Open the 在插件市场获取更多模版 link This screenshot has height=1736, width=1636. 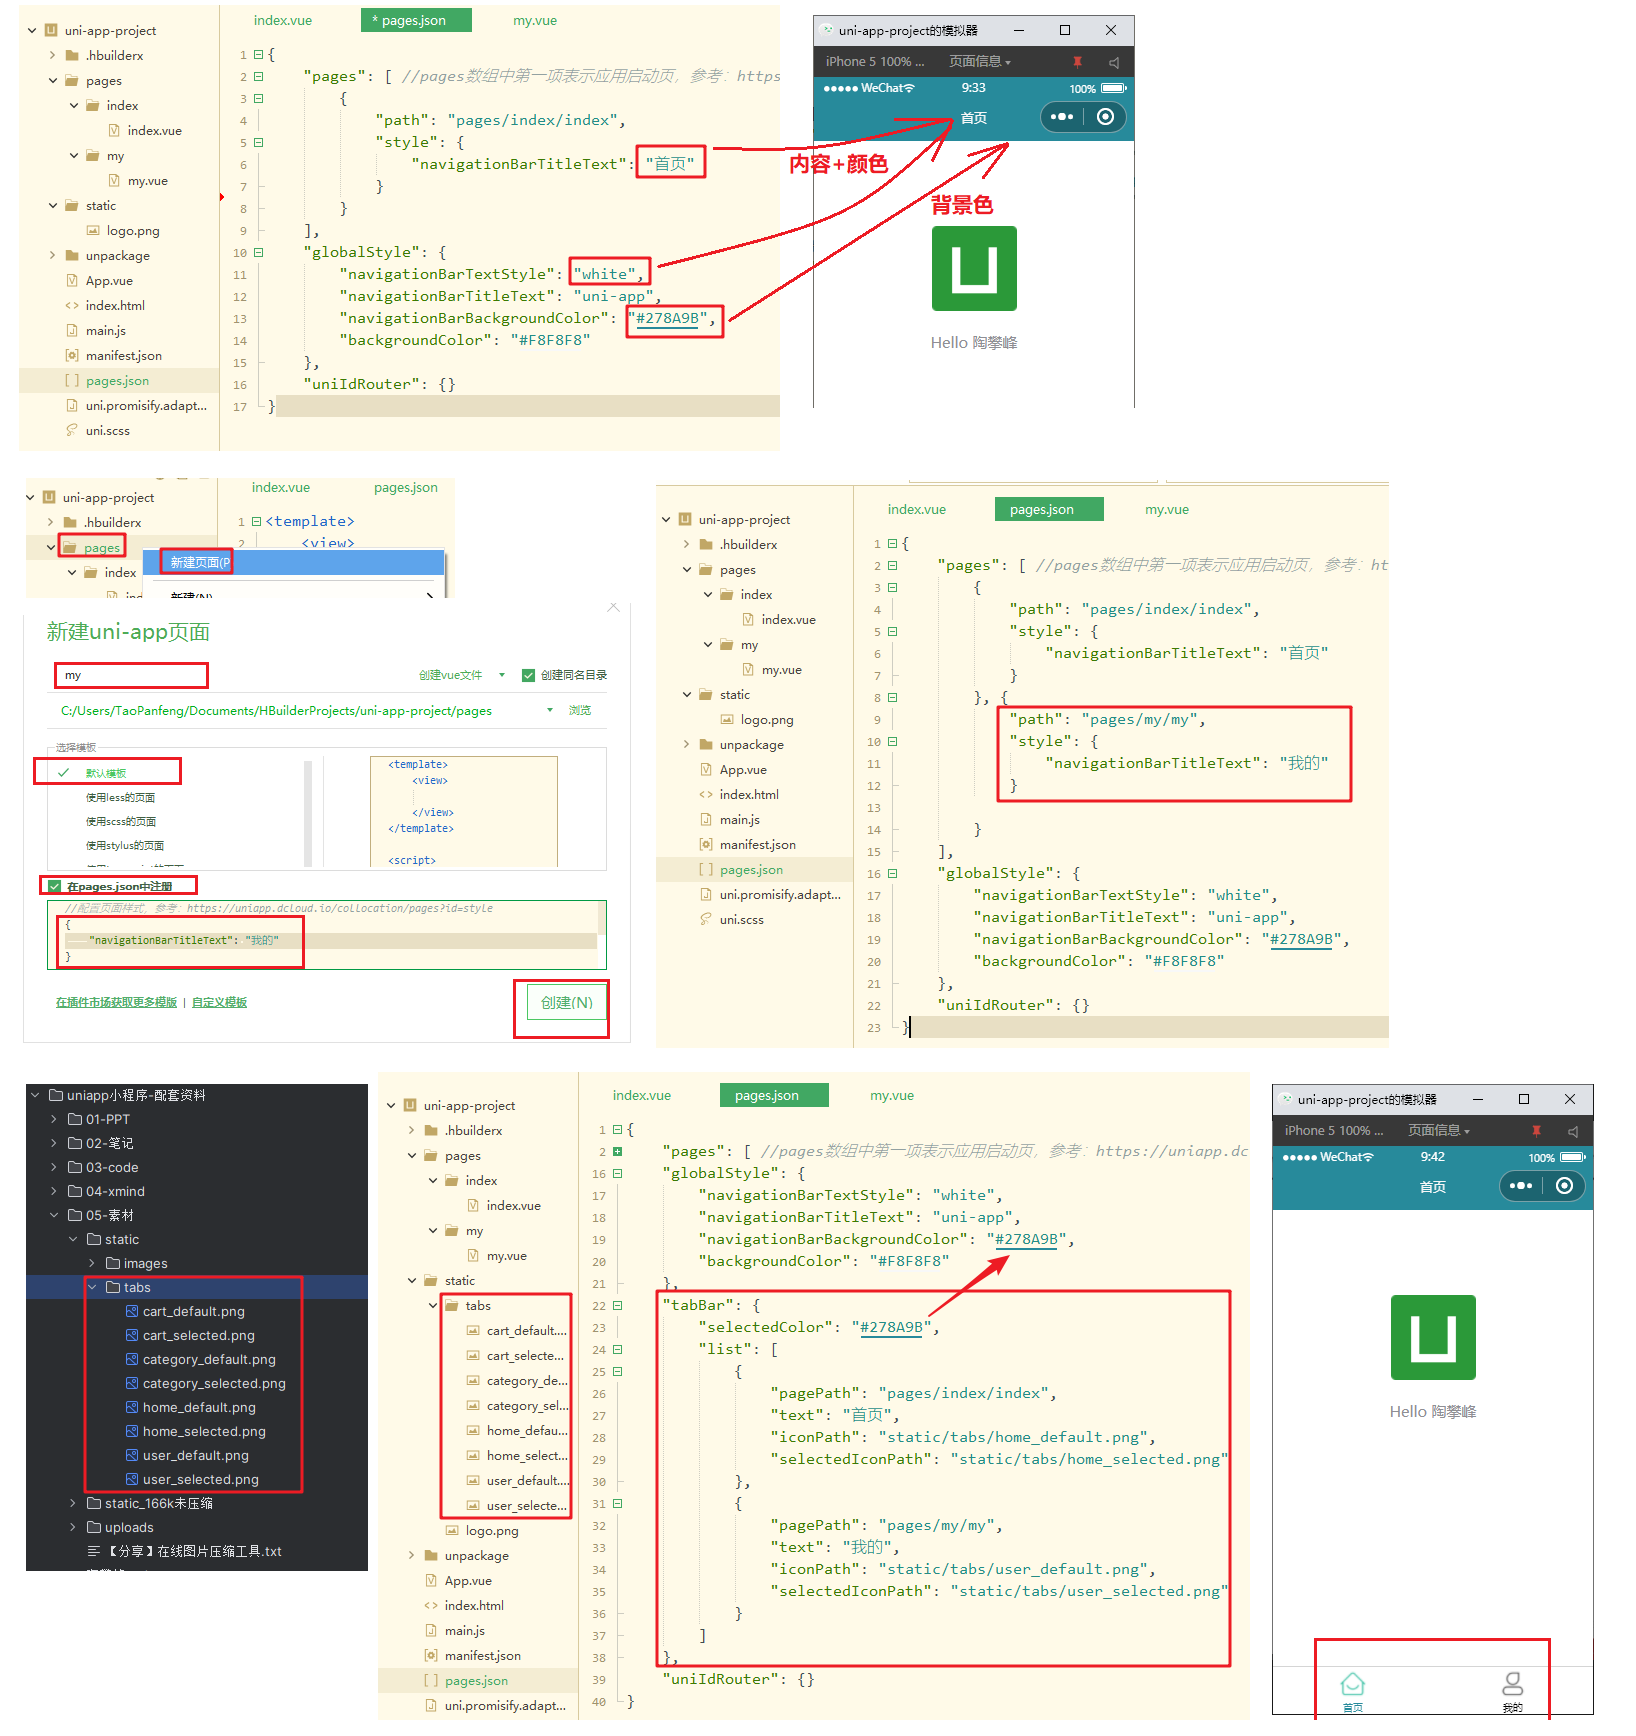tap(116, 1002)
